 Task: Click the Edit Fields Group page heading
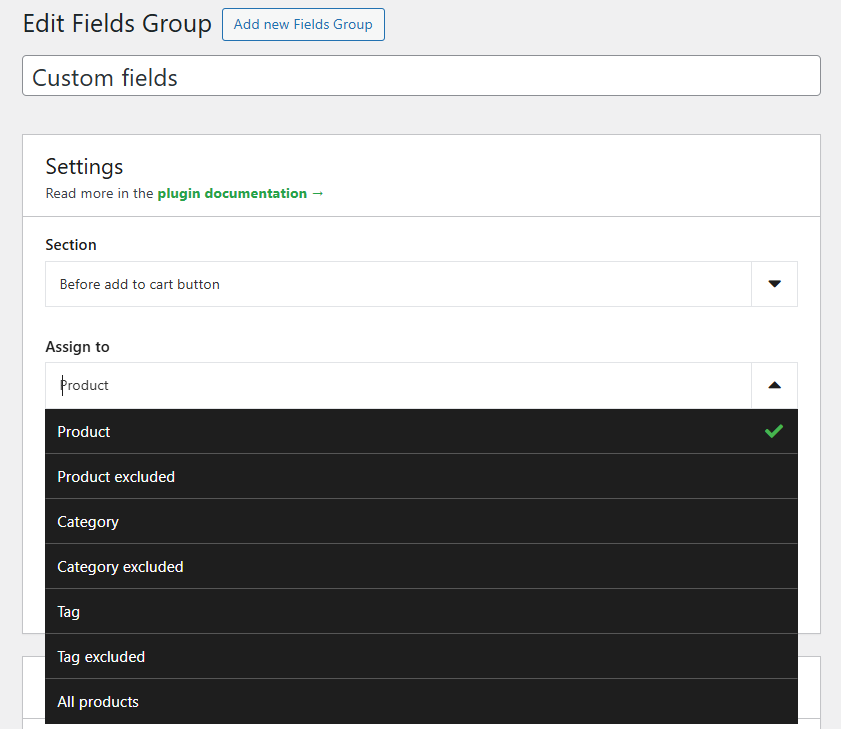(x=117, y=24)
